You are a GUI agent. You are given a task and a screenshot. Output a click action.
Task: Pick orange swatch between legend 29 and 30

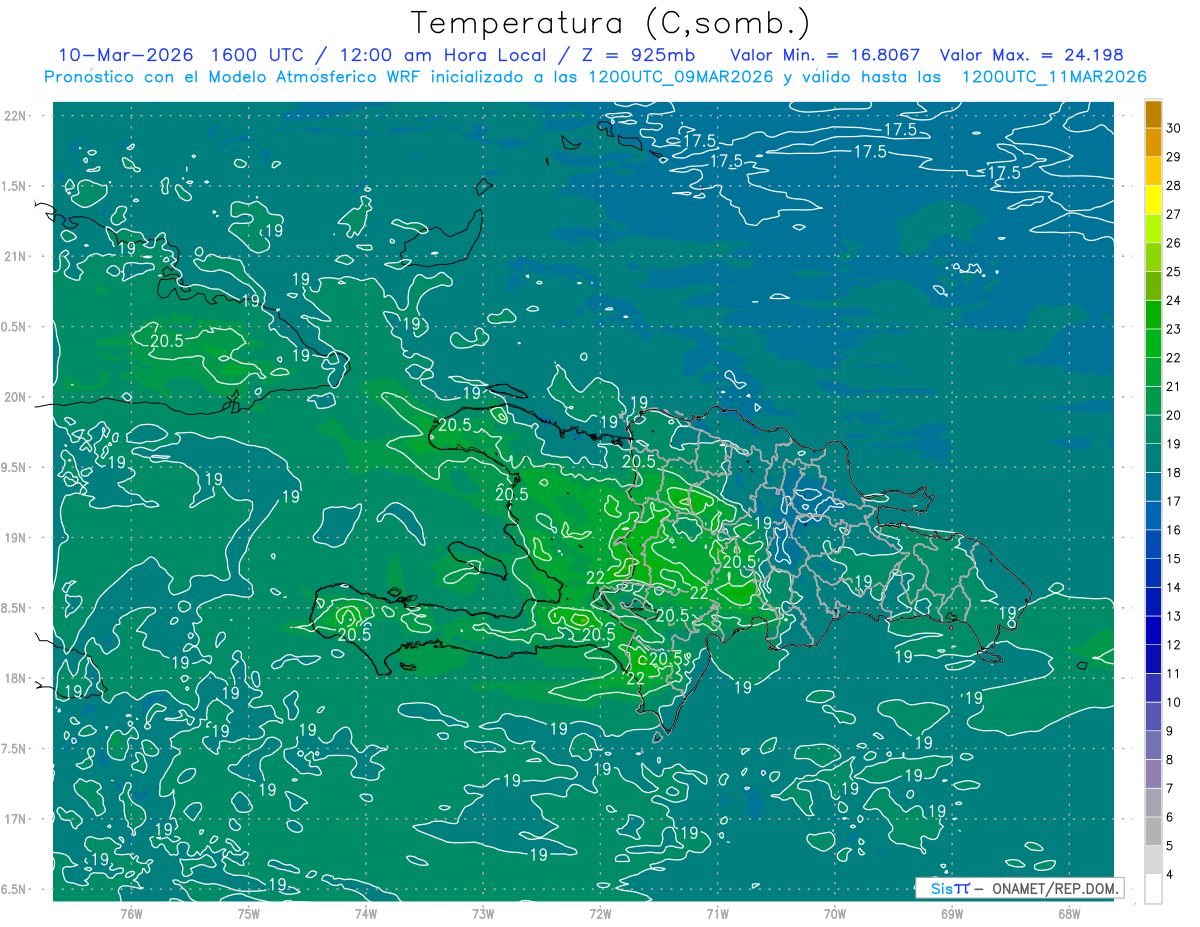pos(1153,143)
